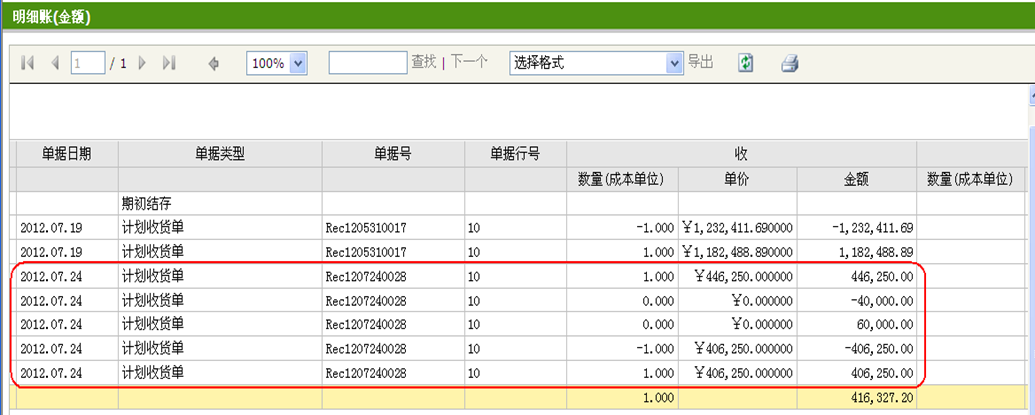This screenshot has height=415, width=1035.
Task: Click the 单据类型 column header
Action: pyautogui.click(x=220, y=154)
